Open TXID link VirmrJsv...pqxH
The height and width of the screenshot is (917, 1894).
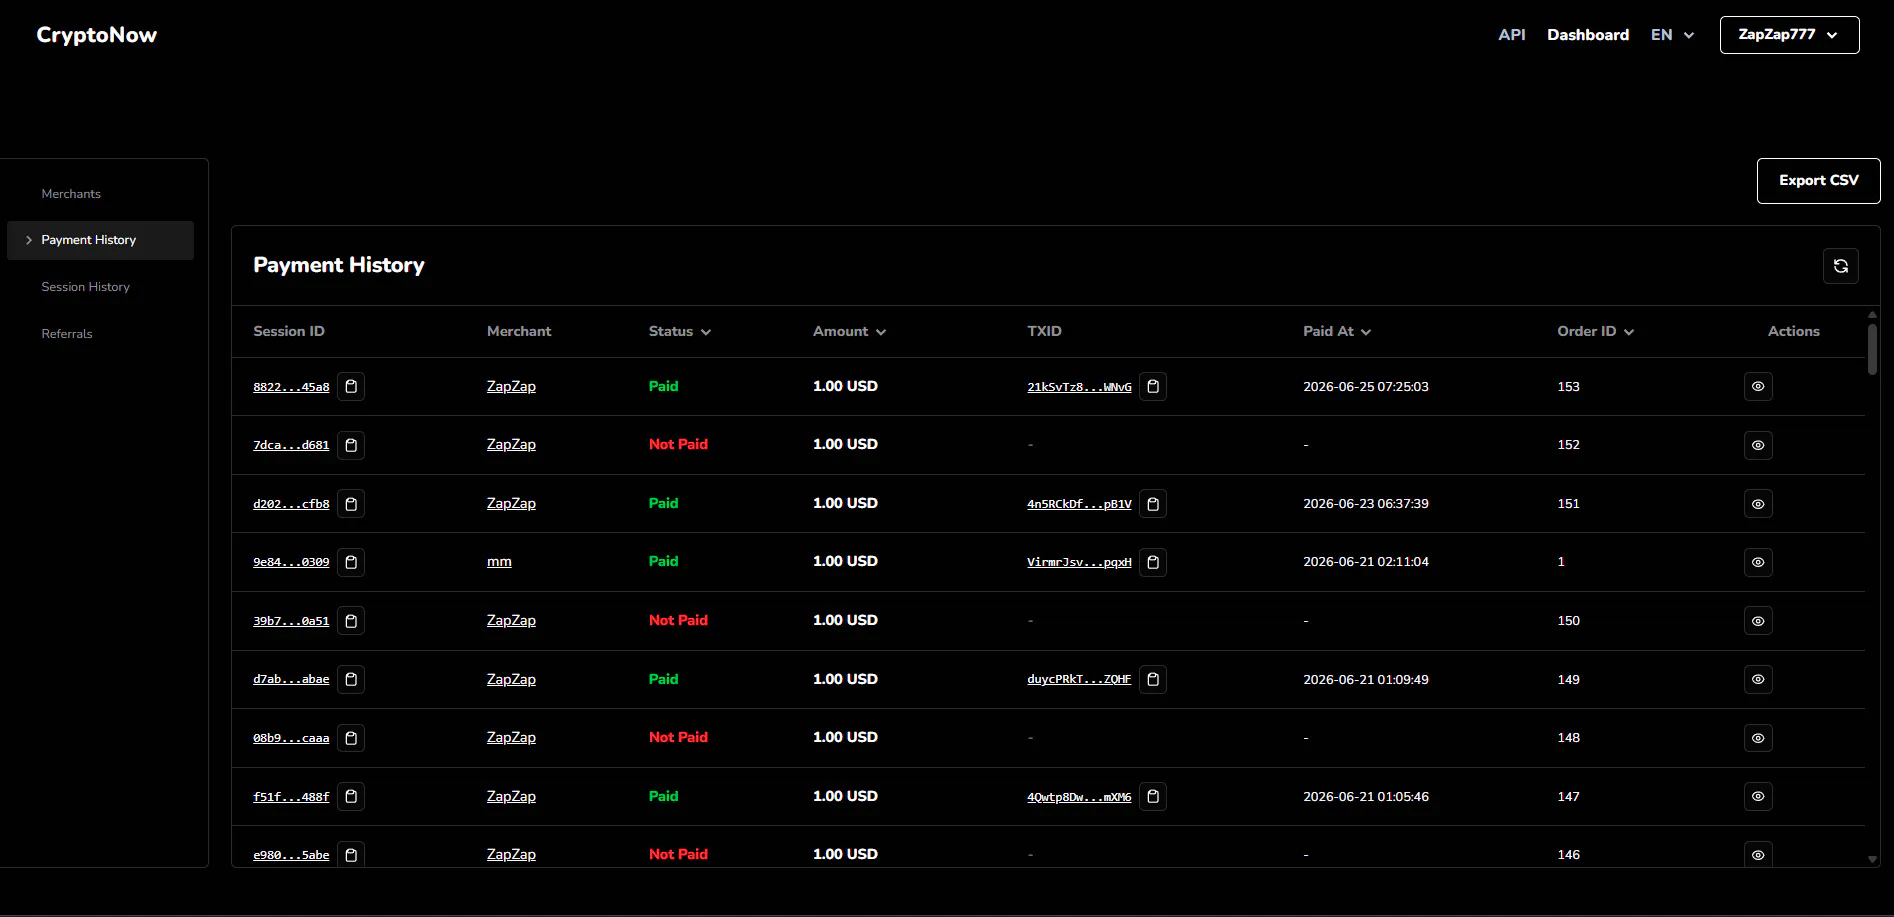pos(1079,562)
